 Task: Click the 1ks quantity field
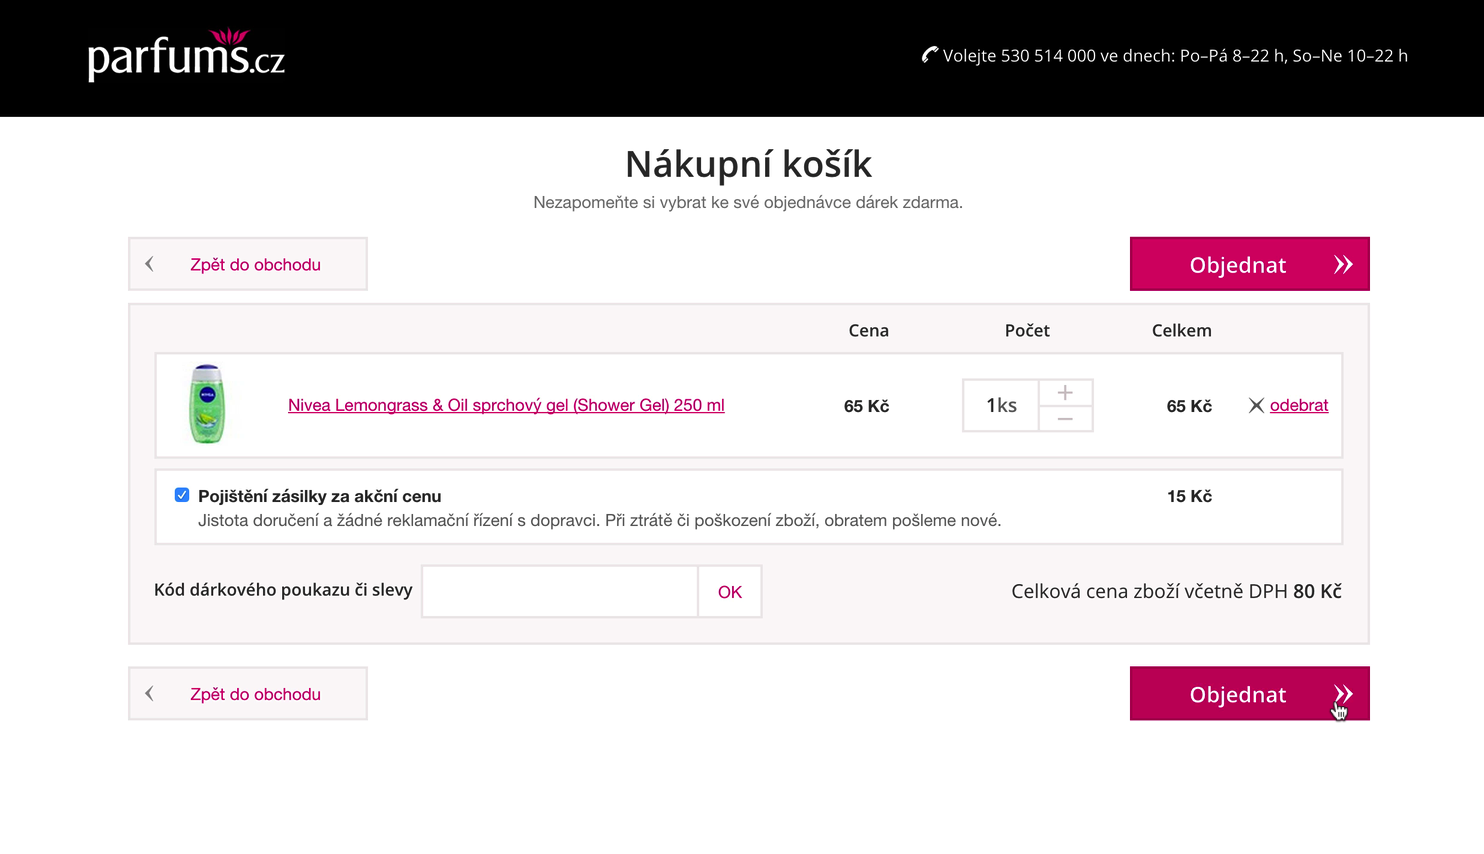point(1001,405)
